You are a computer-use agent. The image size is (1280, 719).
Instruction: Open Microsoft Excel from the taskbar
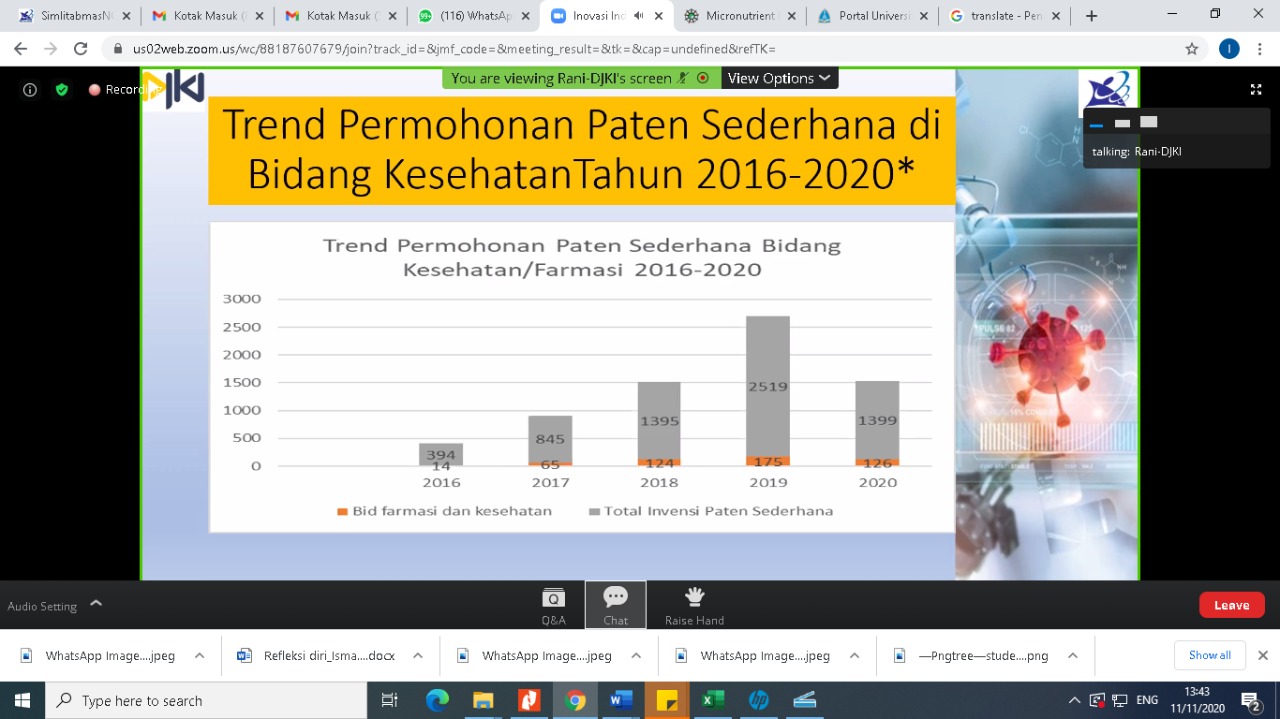pyautogui.click(x=712, y=700)
